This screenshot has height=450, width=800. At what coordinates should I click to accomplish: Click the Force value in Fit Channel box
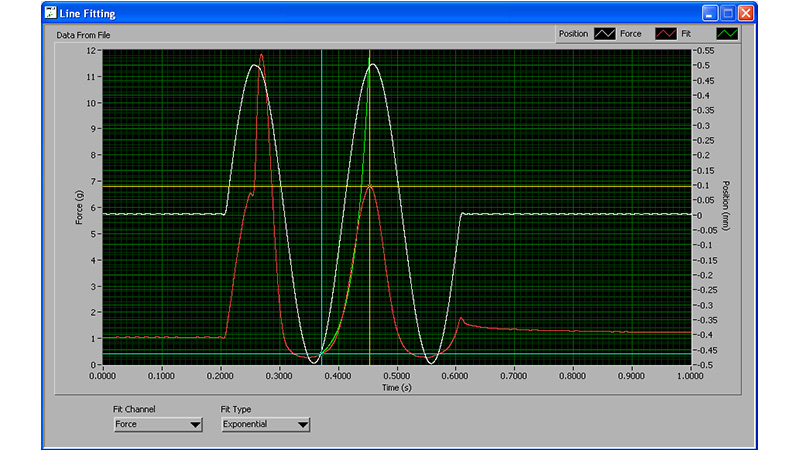[126, 424]
